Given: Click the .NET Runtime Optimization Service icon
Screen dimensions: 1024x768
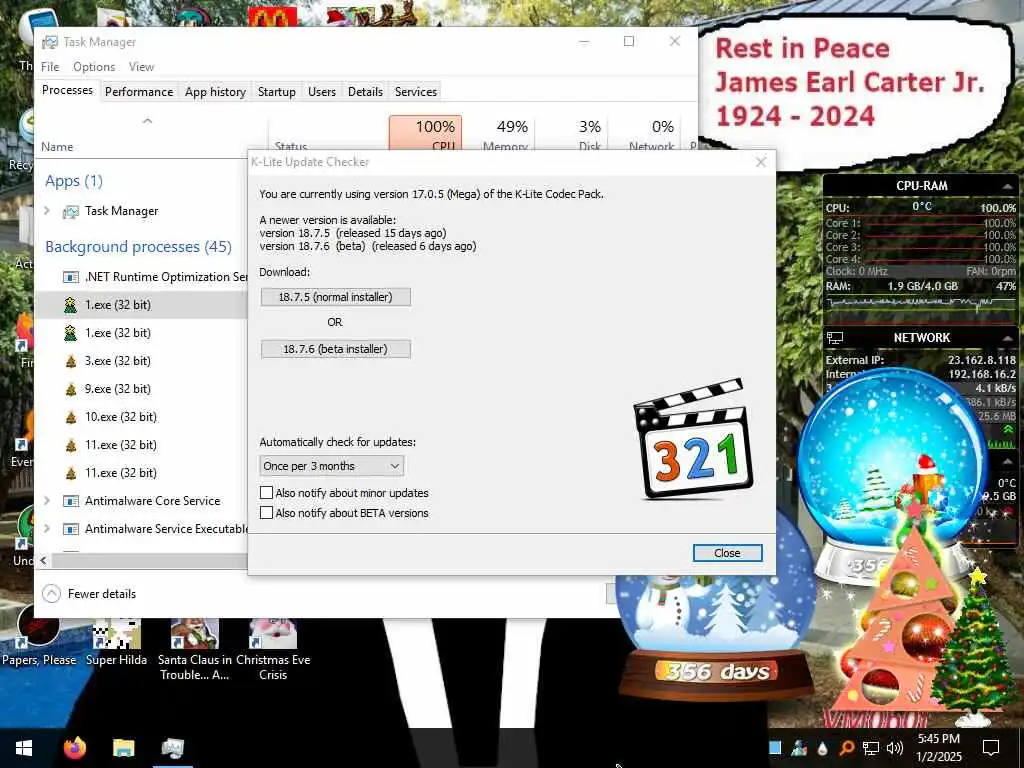Looking at the screenshot, I should coord(71,277).
